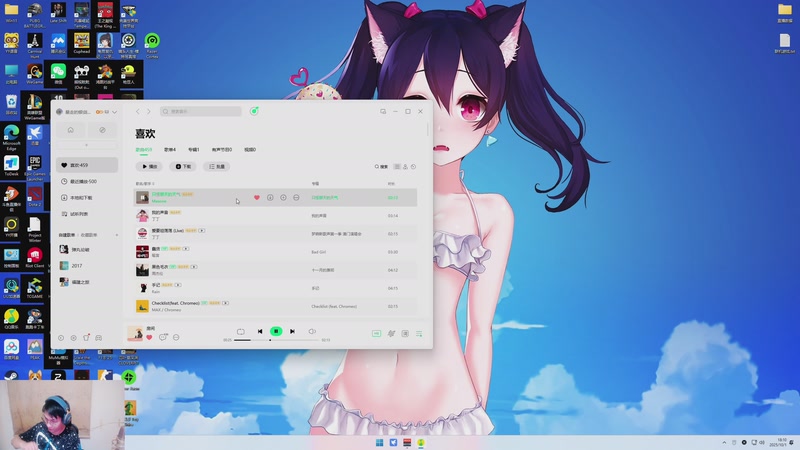The image size is (800, 450).
Task: Switch to list view layout icon
Action: (397, 167)
